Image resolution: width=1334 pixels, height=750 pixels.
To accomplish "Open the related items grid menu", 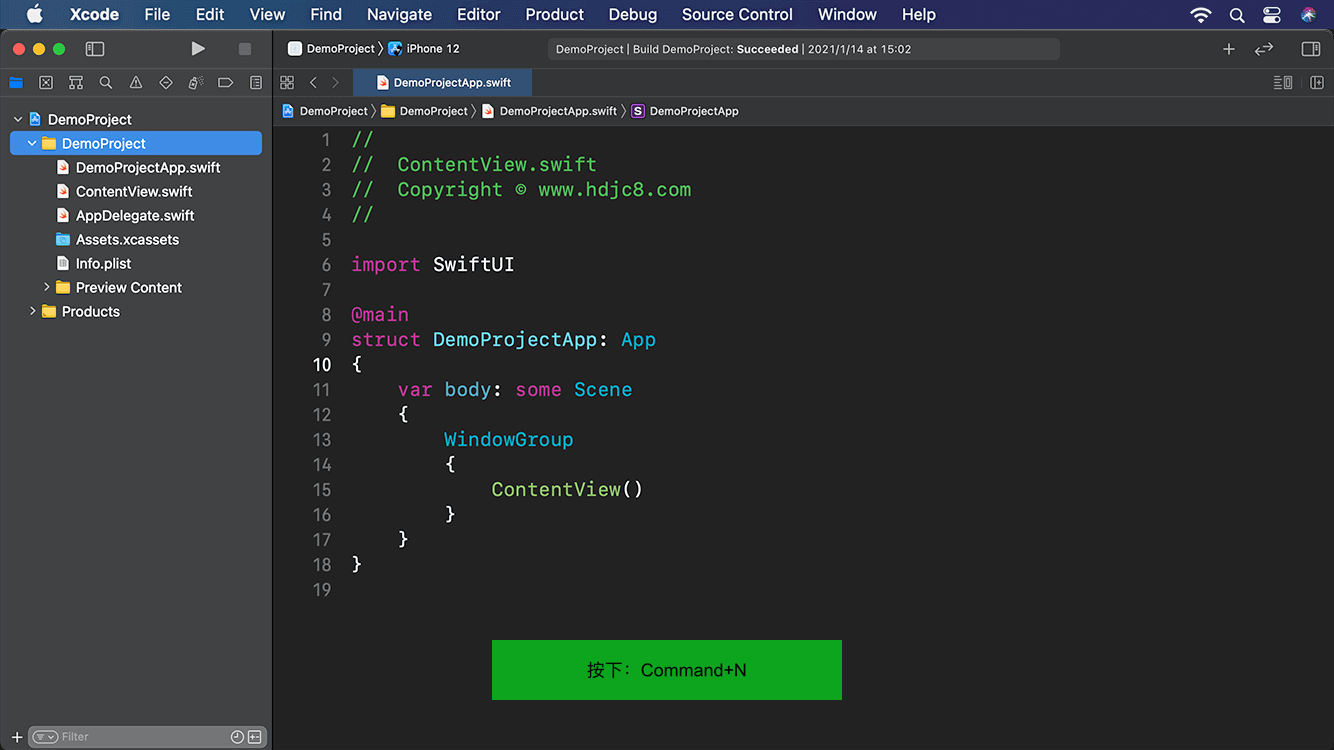I will tap(287, 83).
